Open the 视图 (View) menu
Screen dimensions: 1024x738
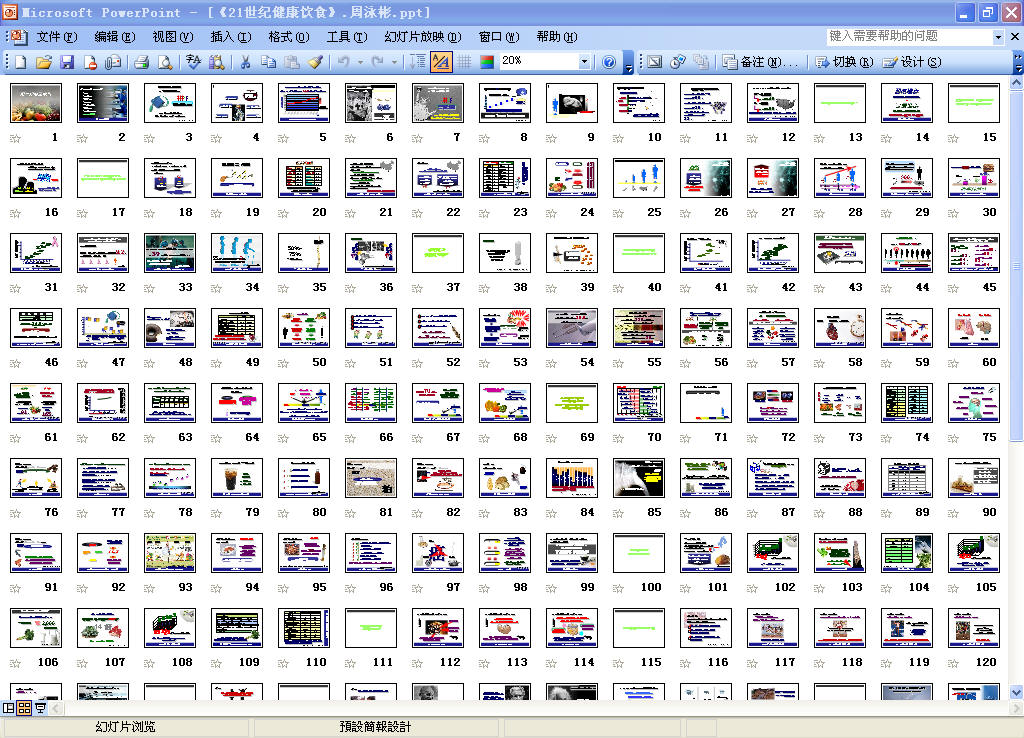172,37
